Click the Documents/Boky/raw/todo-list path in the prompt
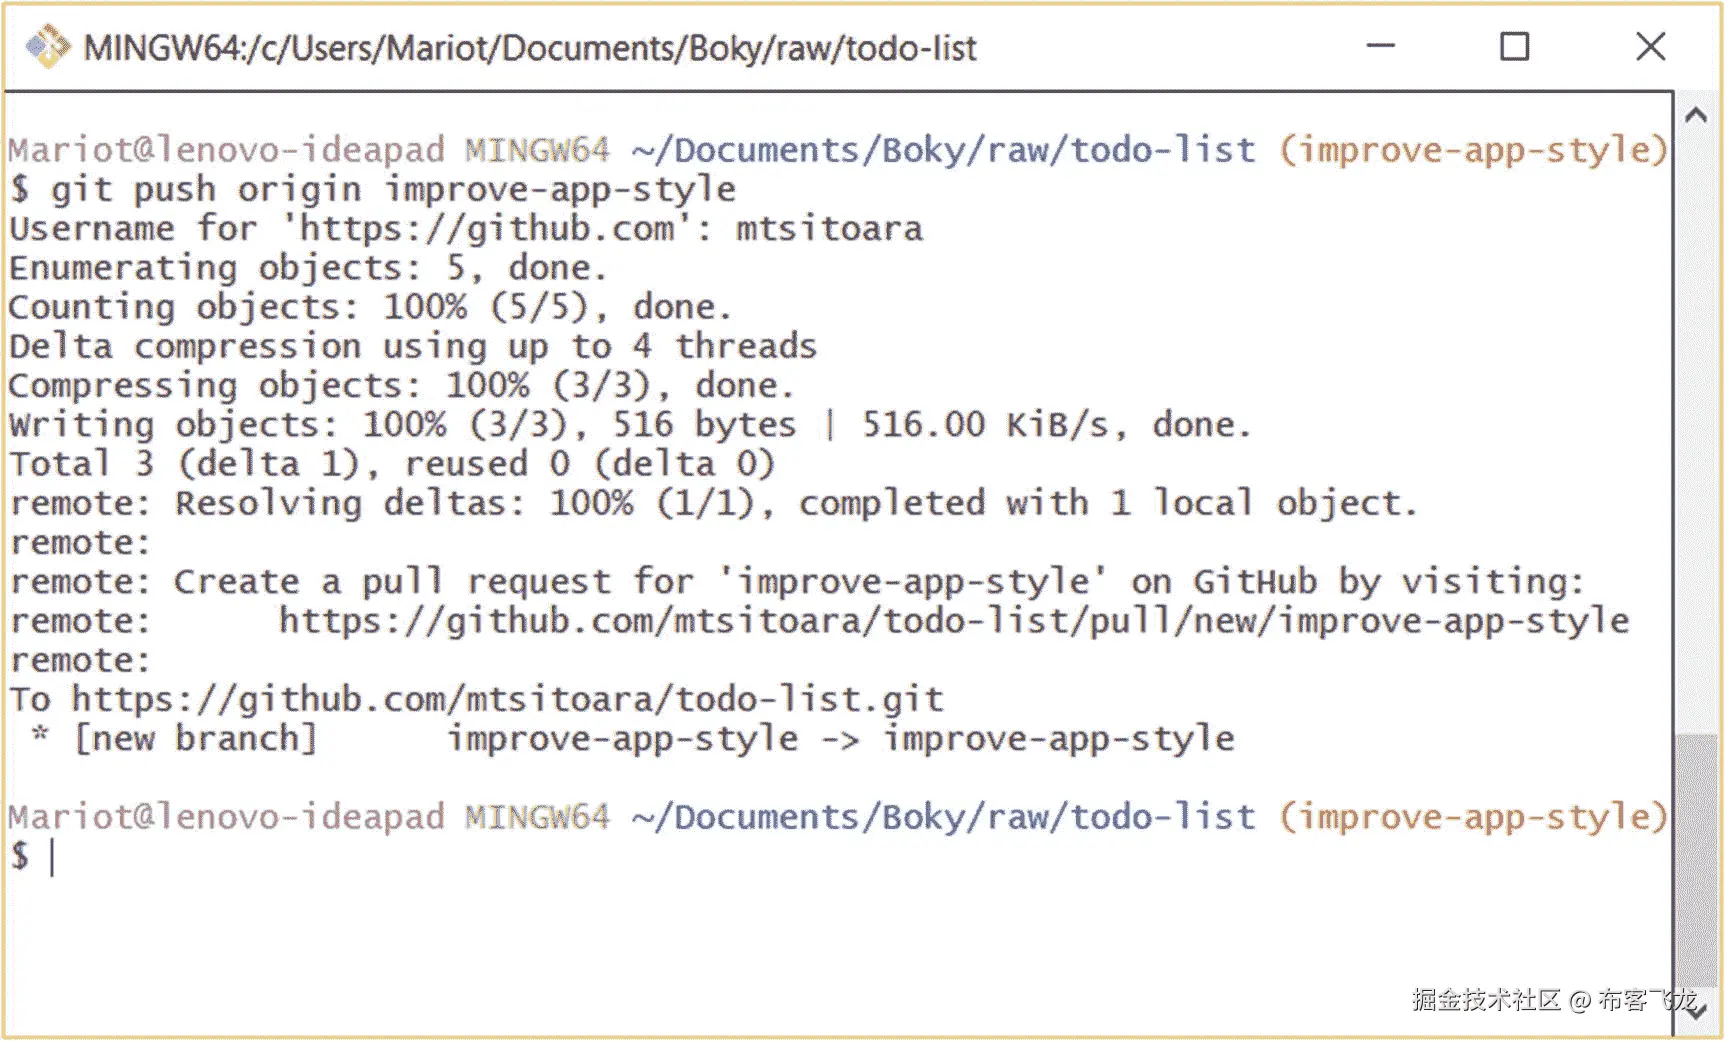 tap(940, 148)
